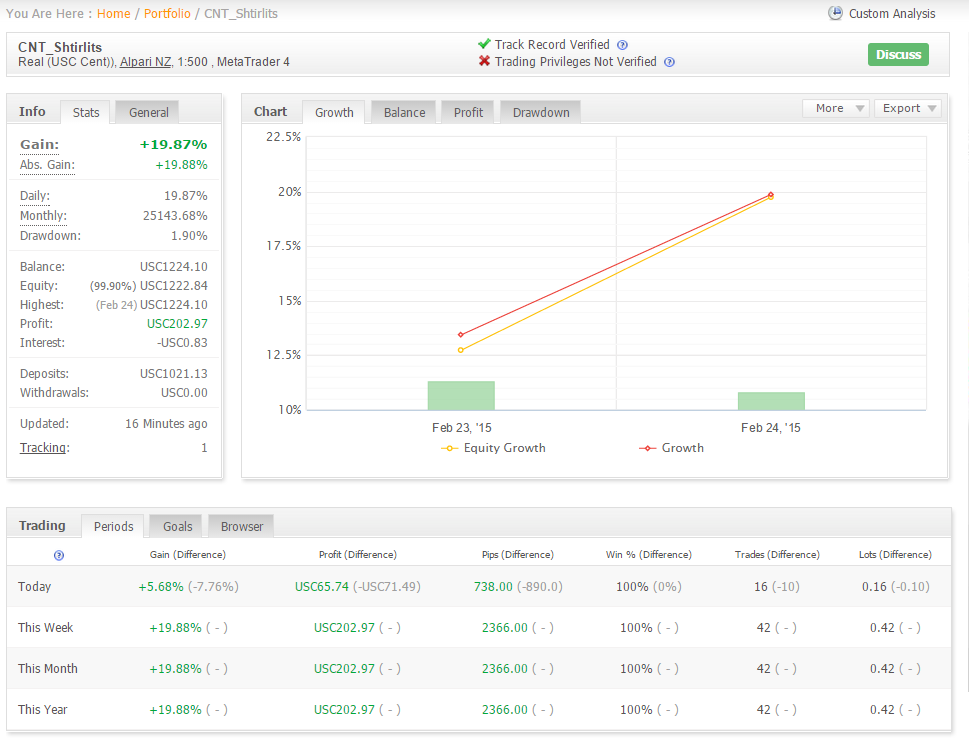Click the Equity value USC1222.84
Viewport: 969px width, 743px height.
pyautogui.click(x=174, y=286)
